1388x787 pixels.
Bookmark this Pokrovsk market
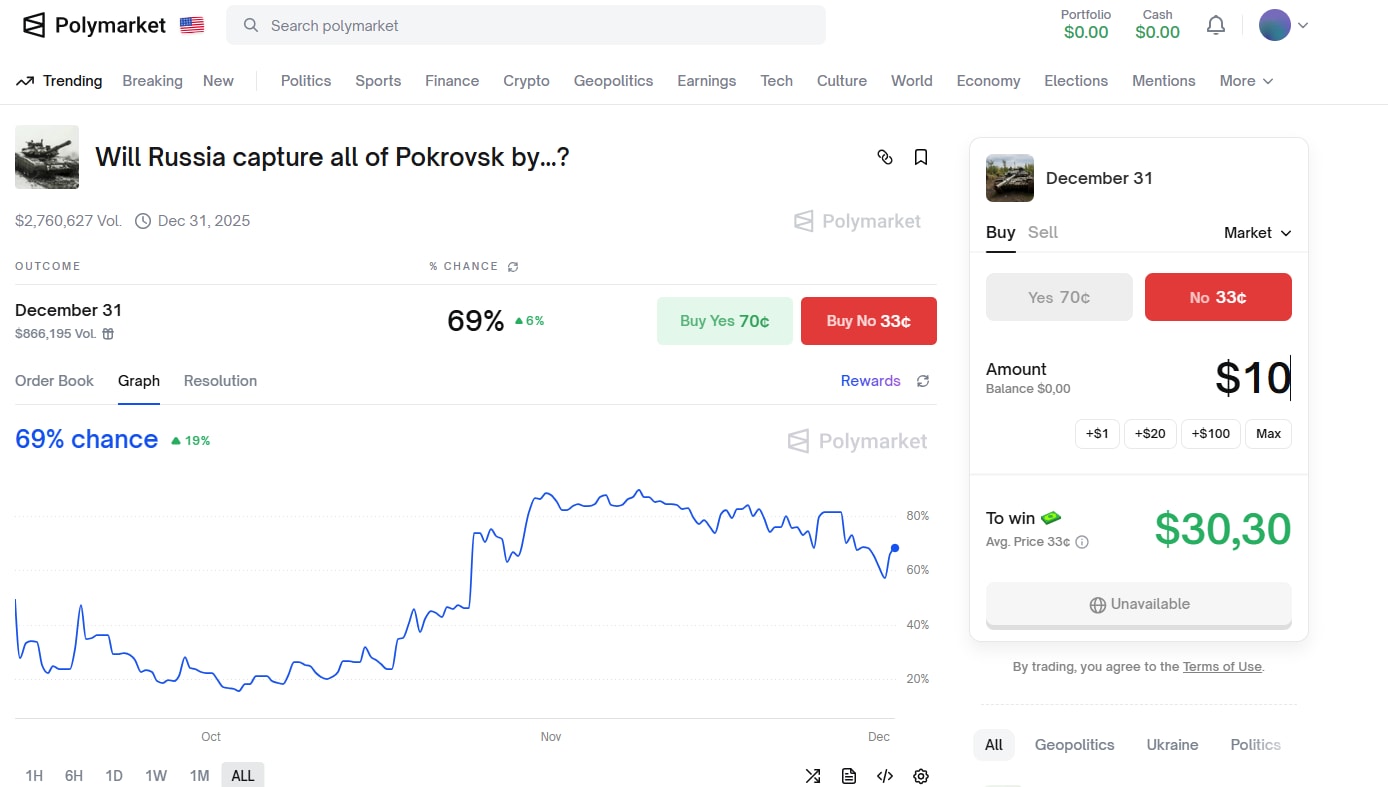click(921, 157)
